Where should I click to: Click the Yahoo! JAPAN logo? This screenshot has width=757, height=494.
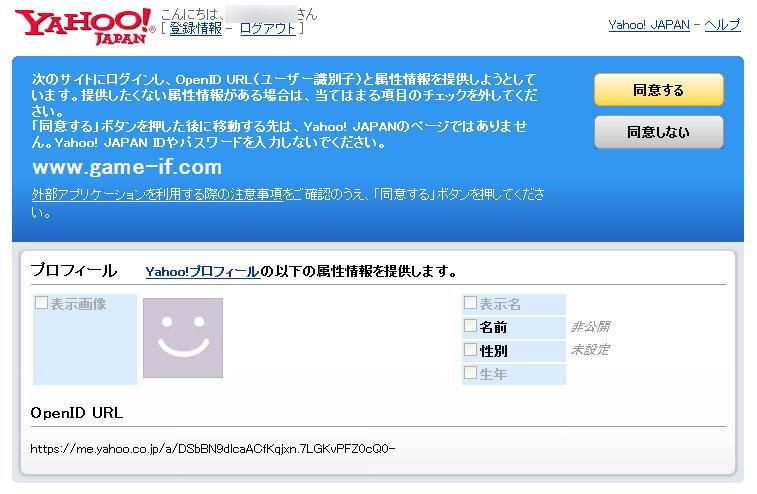85,26
